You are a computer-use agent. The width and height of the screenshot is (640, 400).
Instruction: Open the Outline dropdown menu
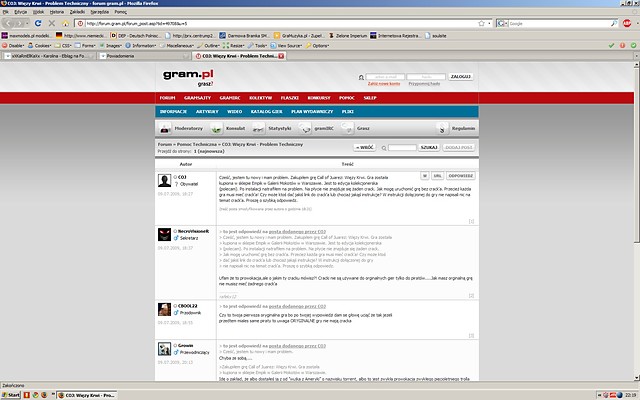click(x=209, y=46)
